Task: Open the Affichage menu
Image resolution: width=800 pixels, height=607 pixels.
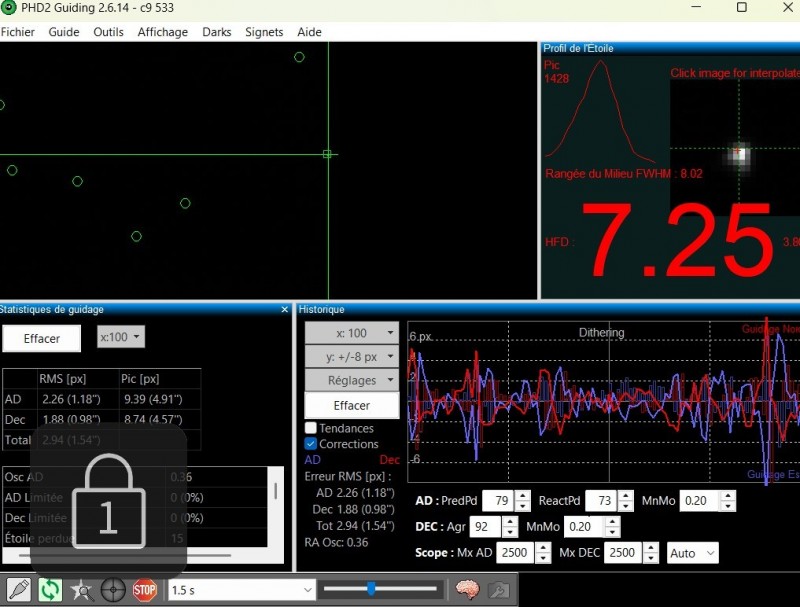Action: [163, 32]
